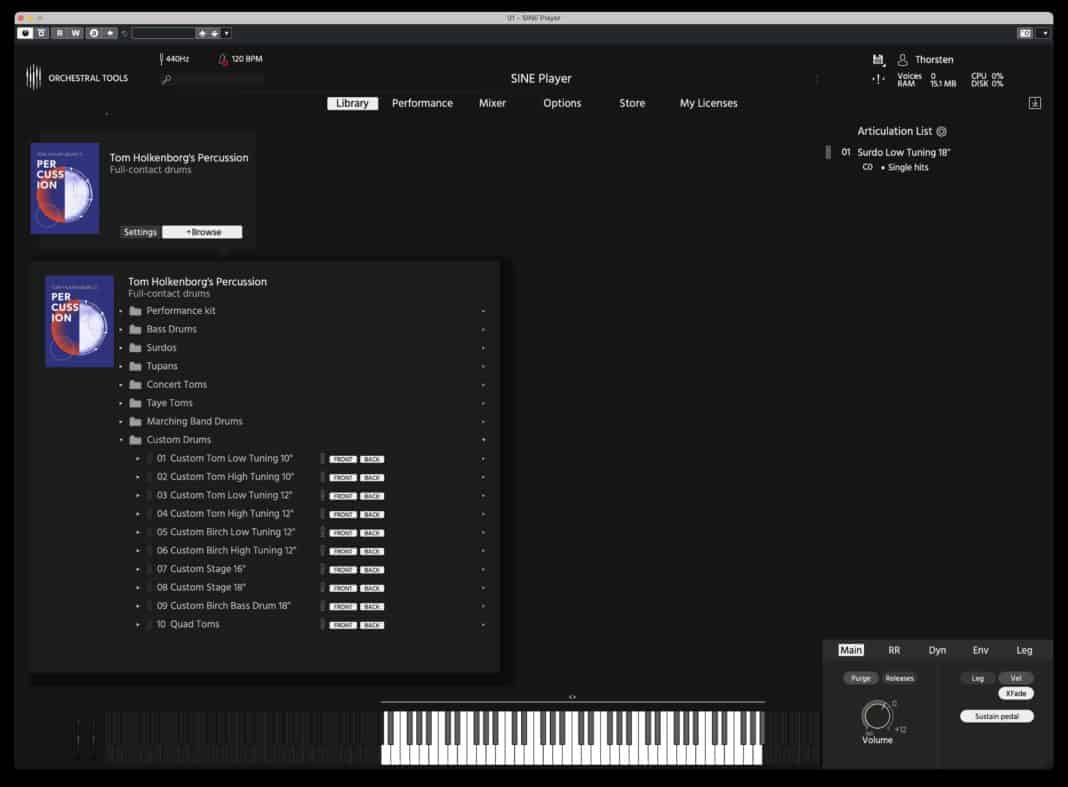Collapse the Custom Drums folder

pyautogui.click(x=124, y=439)
